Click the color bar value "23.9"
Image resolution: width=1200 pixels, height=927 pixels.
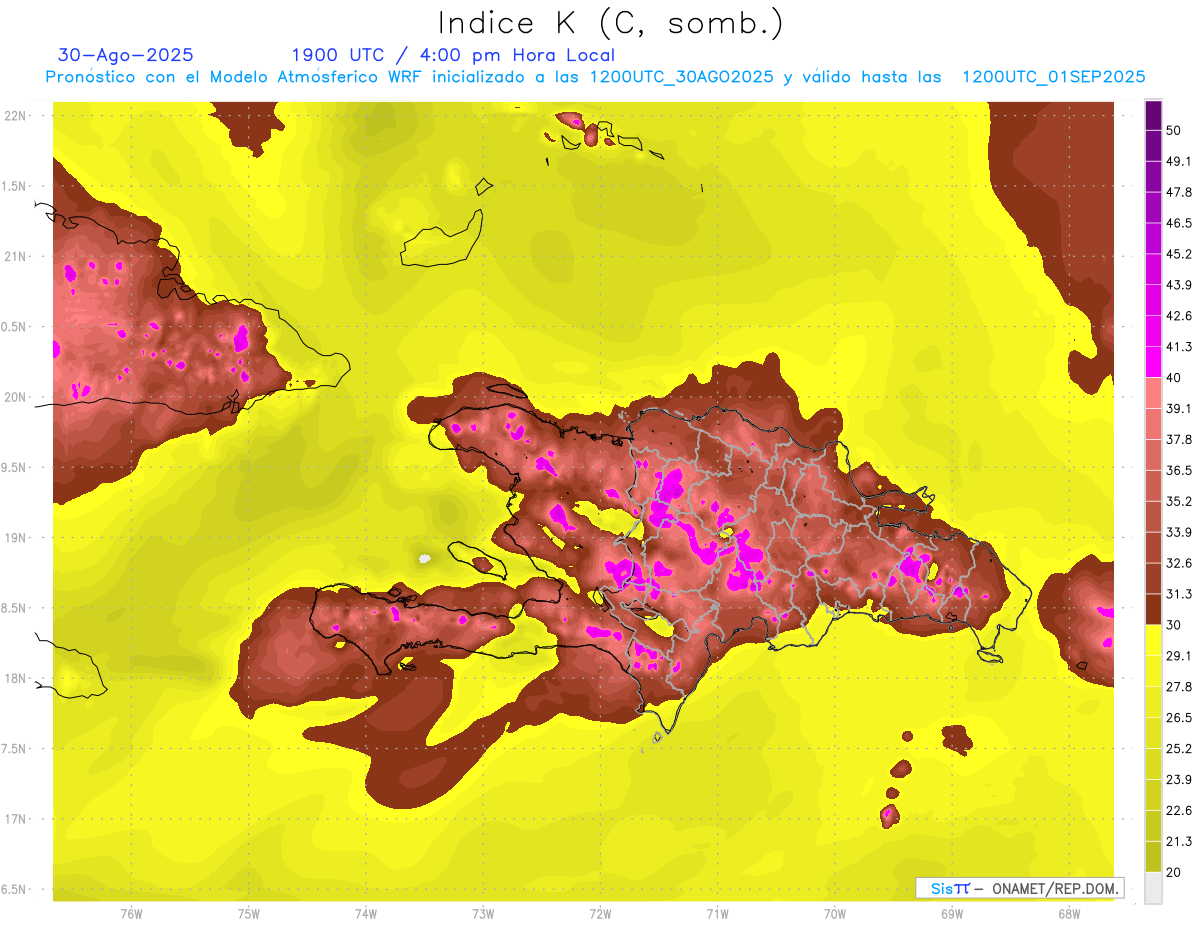1178,780
